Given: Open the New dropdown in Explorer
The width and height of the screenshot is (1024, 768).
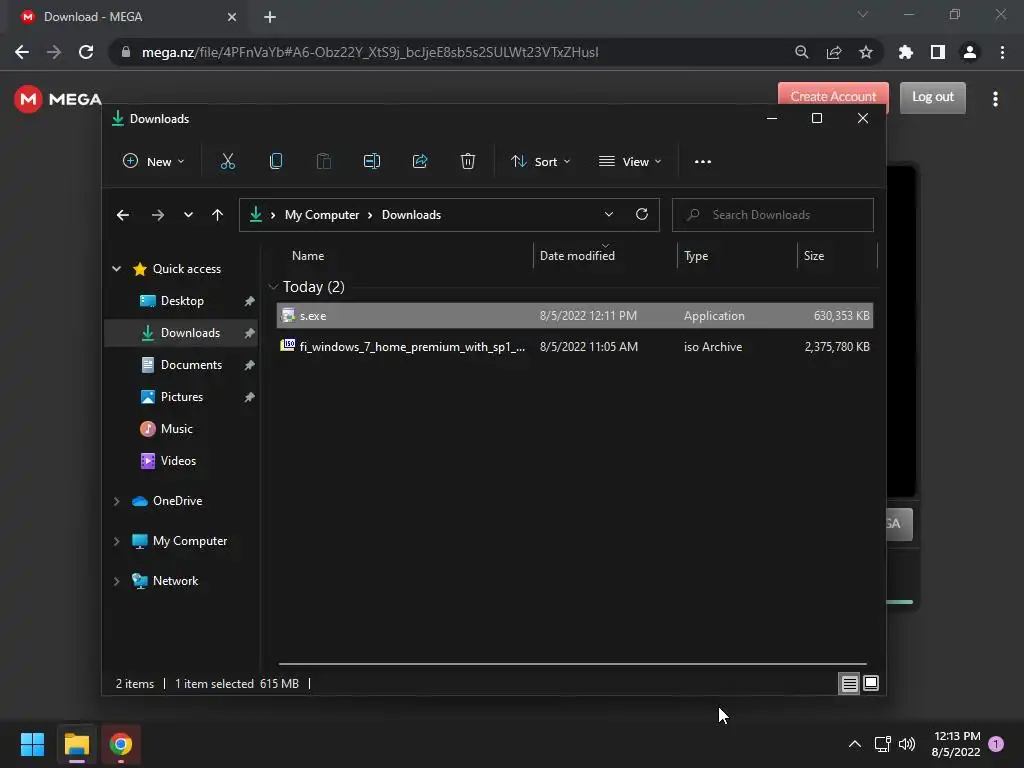Looking at the screenshot, I should pyautogui.click(x=153, y=161).
